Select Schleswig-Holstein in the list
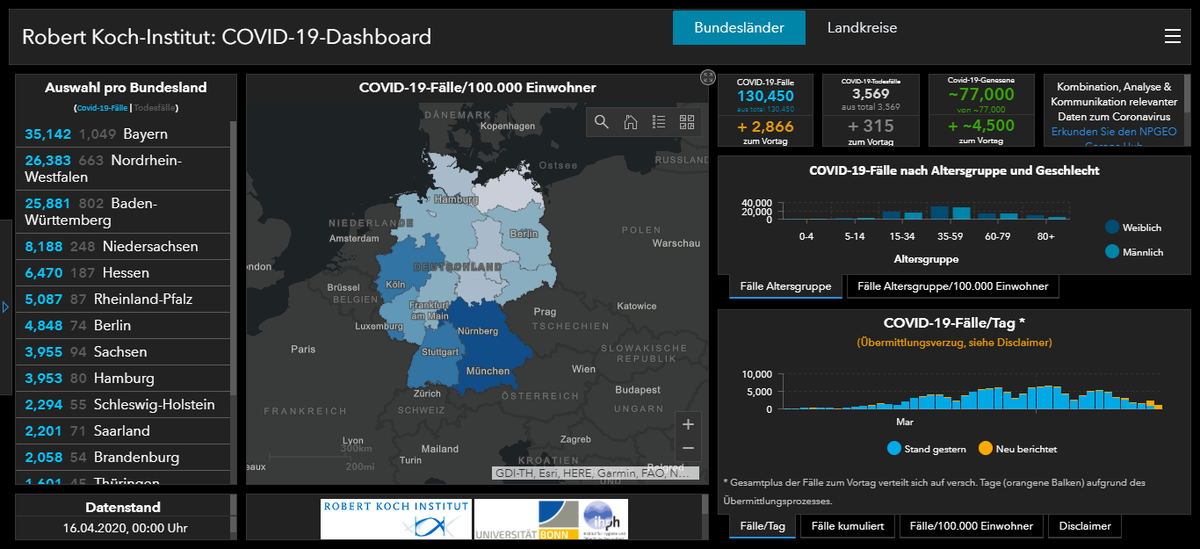1200x549 pixels. 123,405
